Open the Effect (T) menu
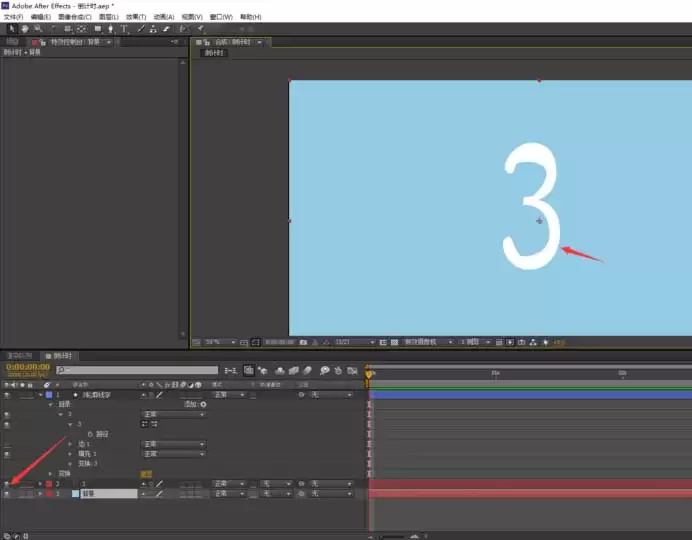692x540 pixels. pyautogui.click(x=136, y=17)
